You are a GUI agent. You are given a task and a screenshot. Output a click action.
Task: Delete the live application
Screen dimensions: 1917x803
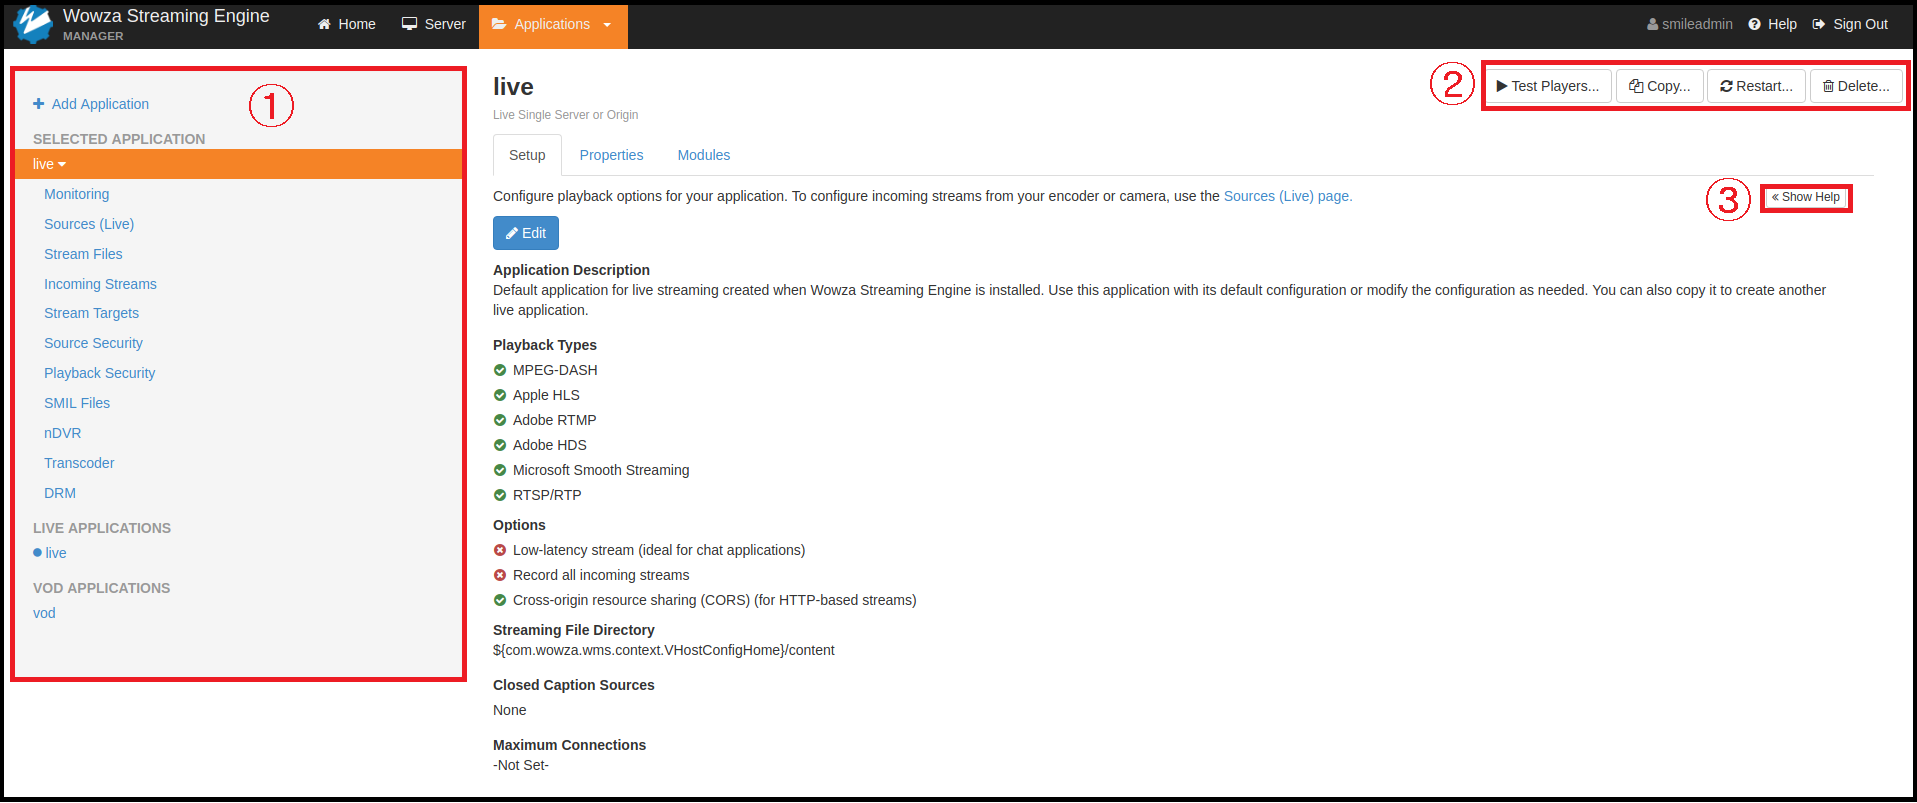tap(1855, 86)
